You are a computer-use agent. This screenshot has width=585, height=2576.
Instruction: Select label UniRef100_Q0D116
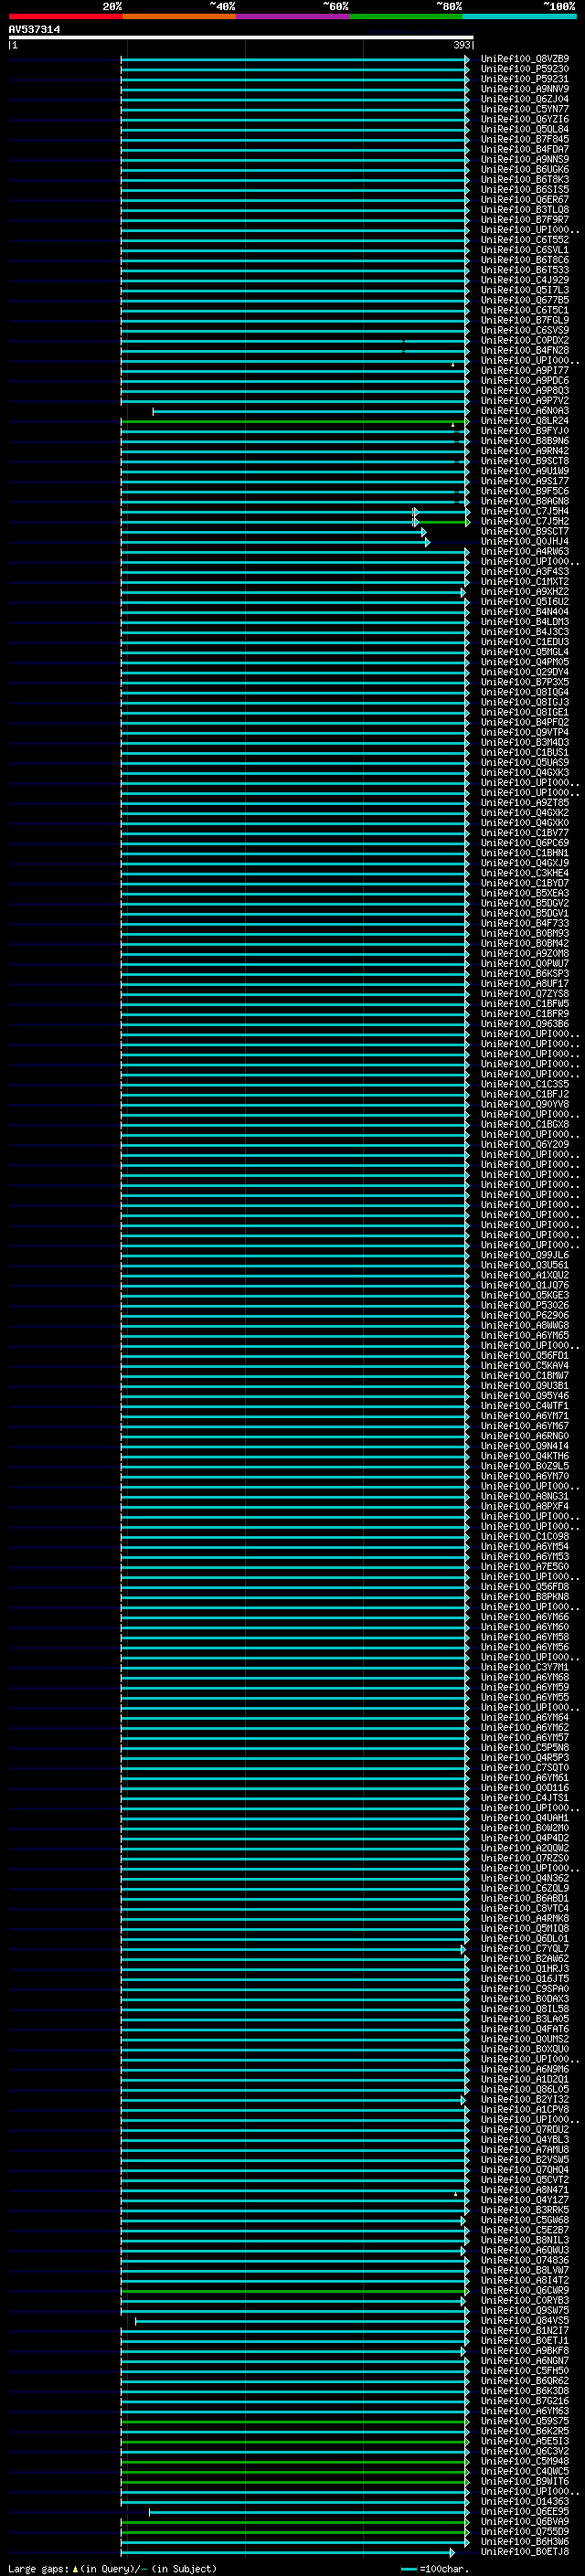pyautogui.click(x=525, y=1787)
